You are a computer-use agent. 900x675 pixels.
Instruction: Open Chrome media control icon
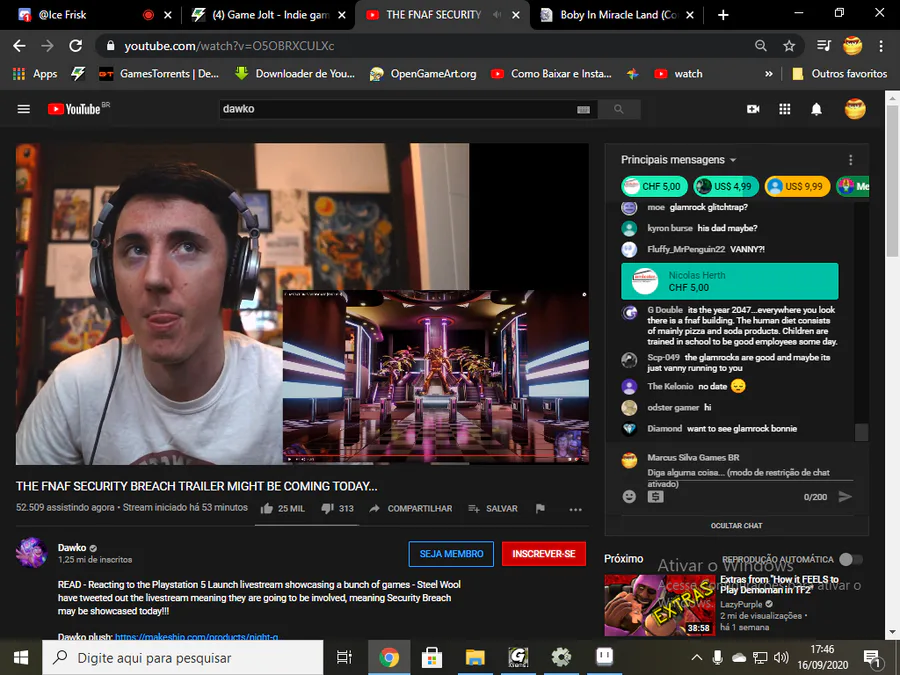[824, 46]
